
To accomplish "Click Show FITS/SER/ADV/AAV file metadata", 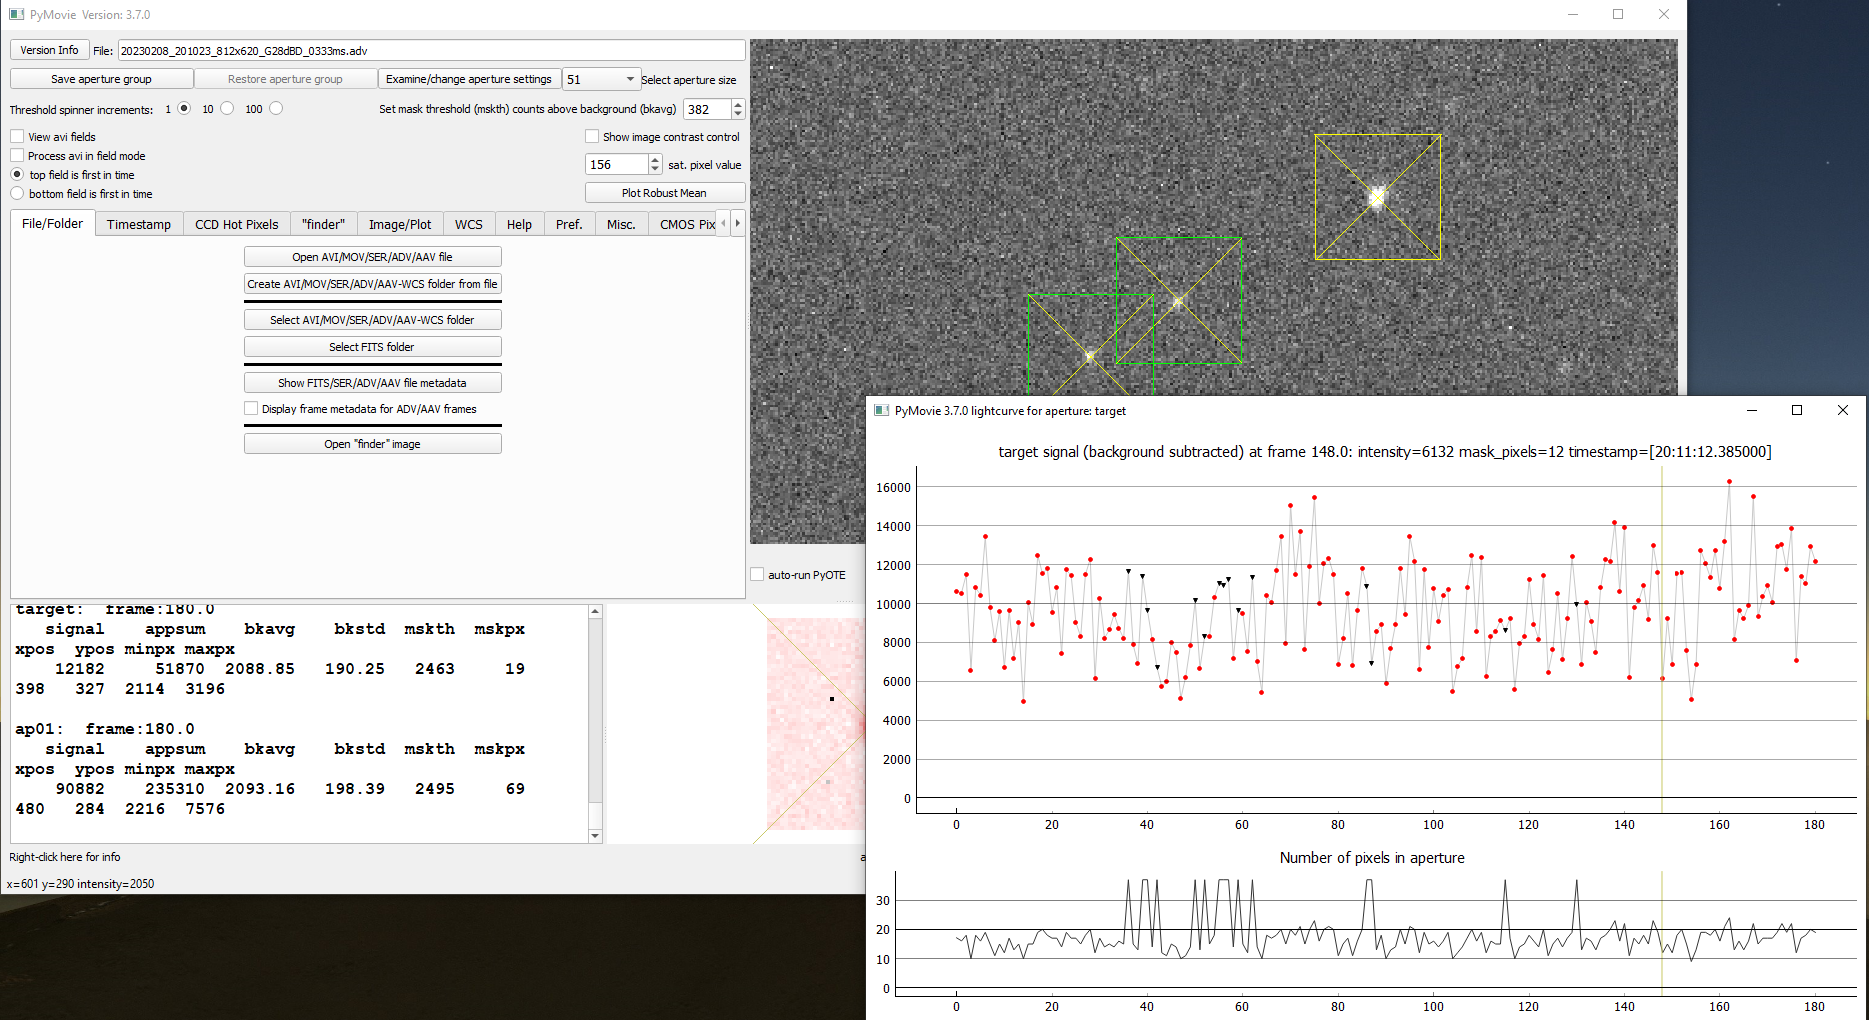I will click(372, 383).
